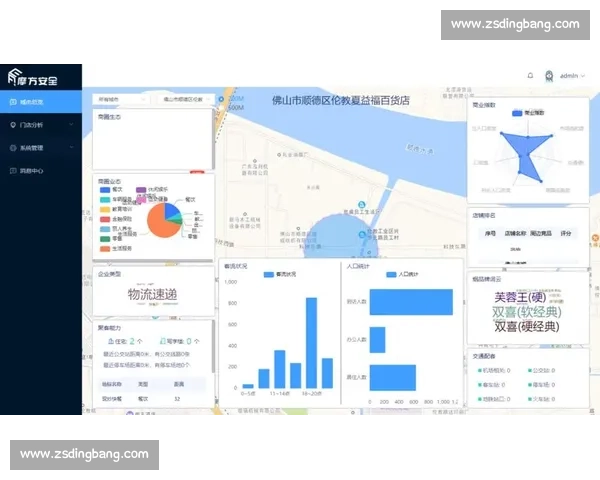
Task: Click the blue marker inside the circle area
Action: pos(362,235)
